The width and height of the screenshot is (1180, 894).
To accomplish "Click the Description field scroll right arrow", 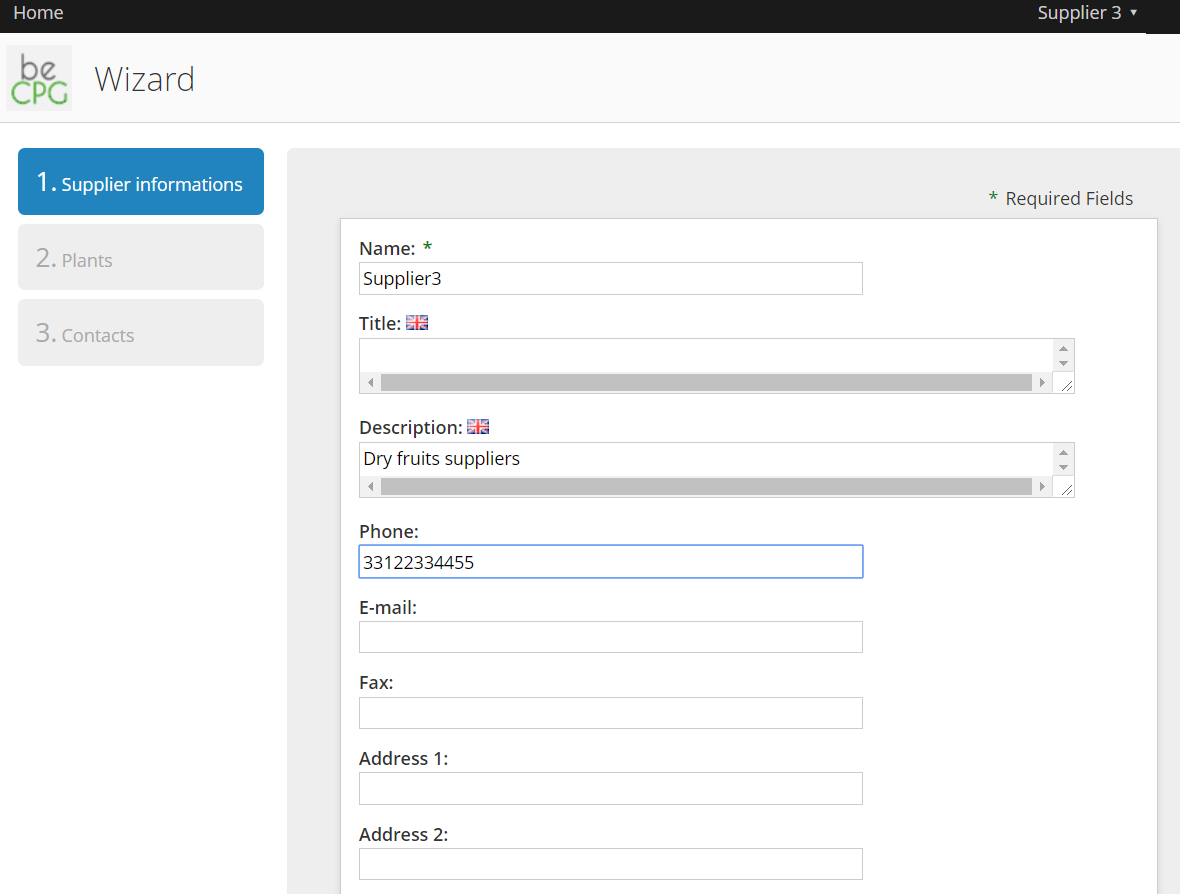I will click(x=1042, y=487).
